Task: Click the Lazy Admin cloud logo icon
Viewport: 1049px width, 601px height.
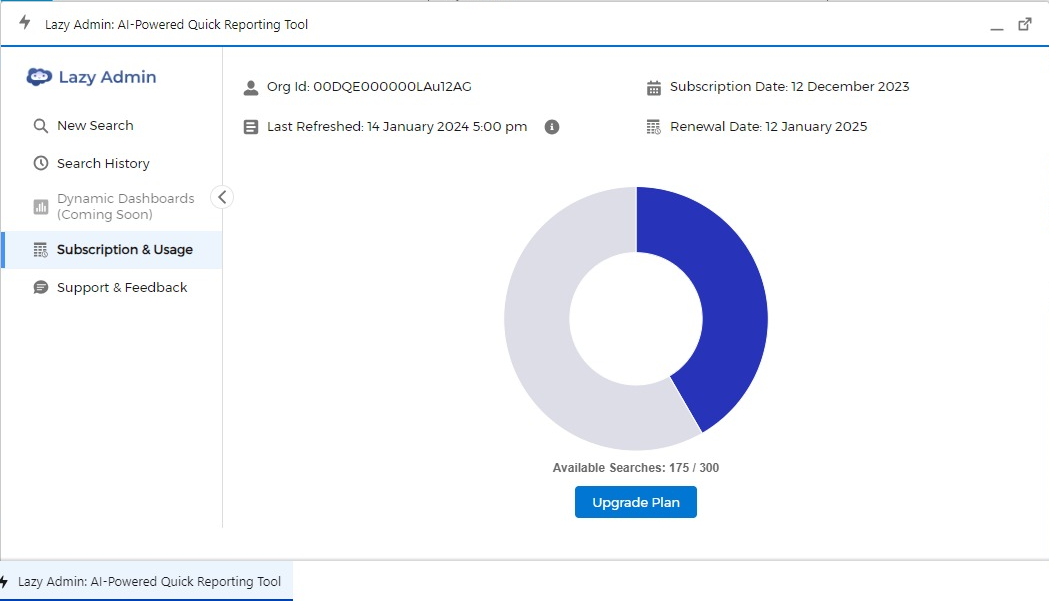Action: click(39, 77)
